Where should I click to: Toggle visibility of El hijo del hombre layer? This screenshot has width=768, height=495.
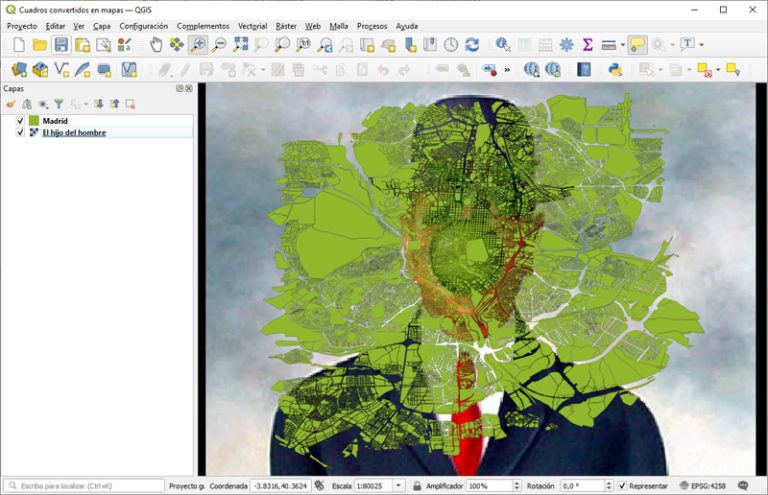point(20,133)
